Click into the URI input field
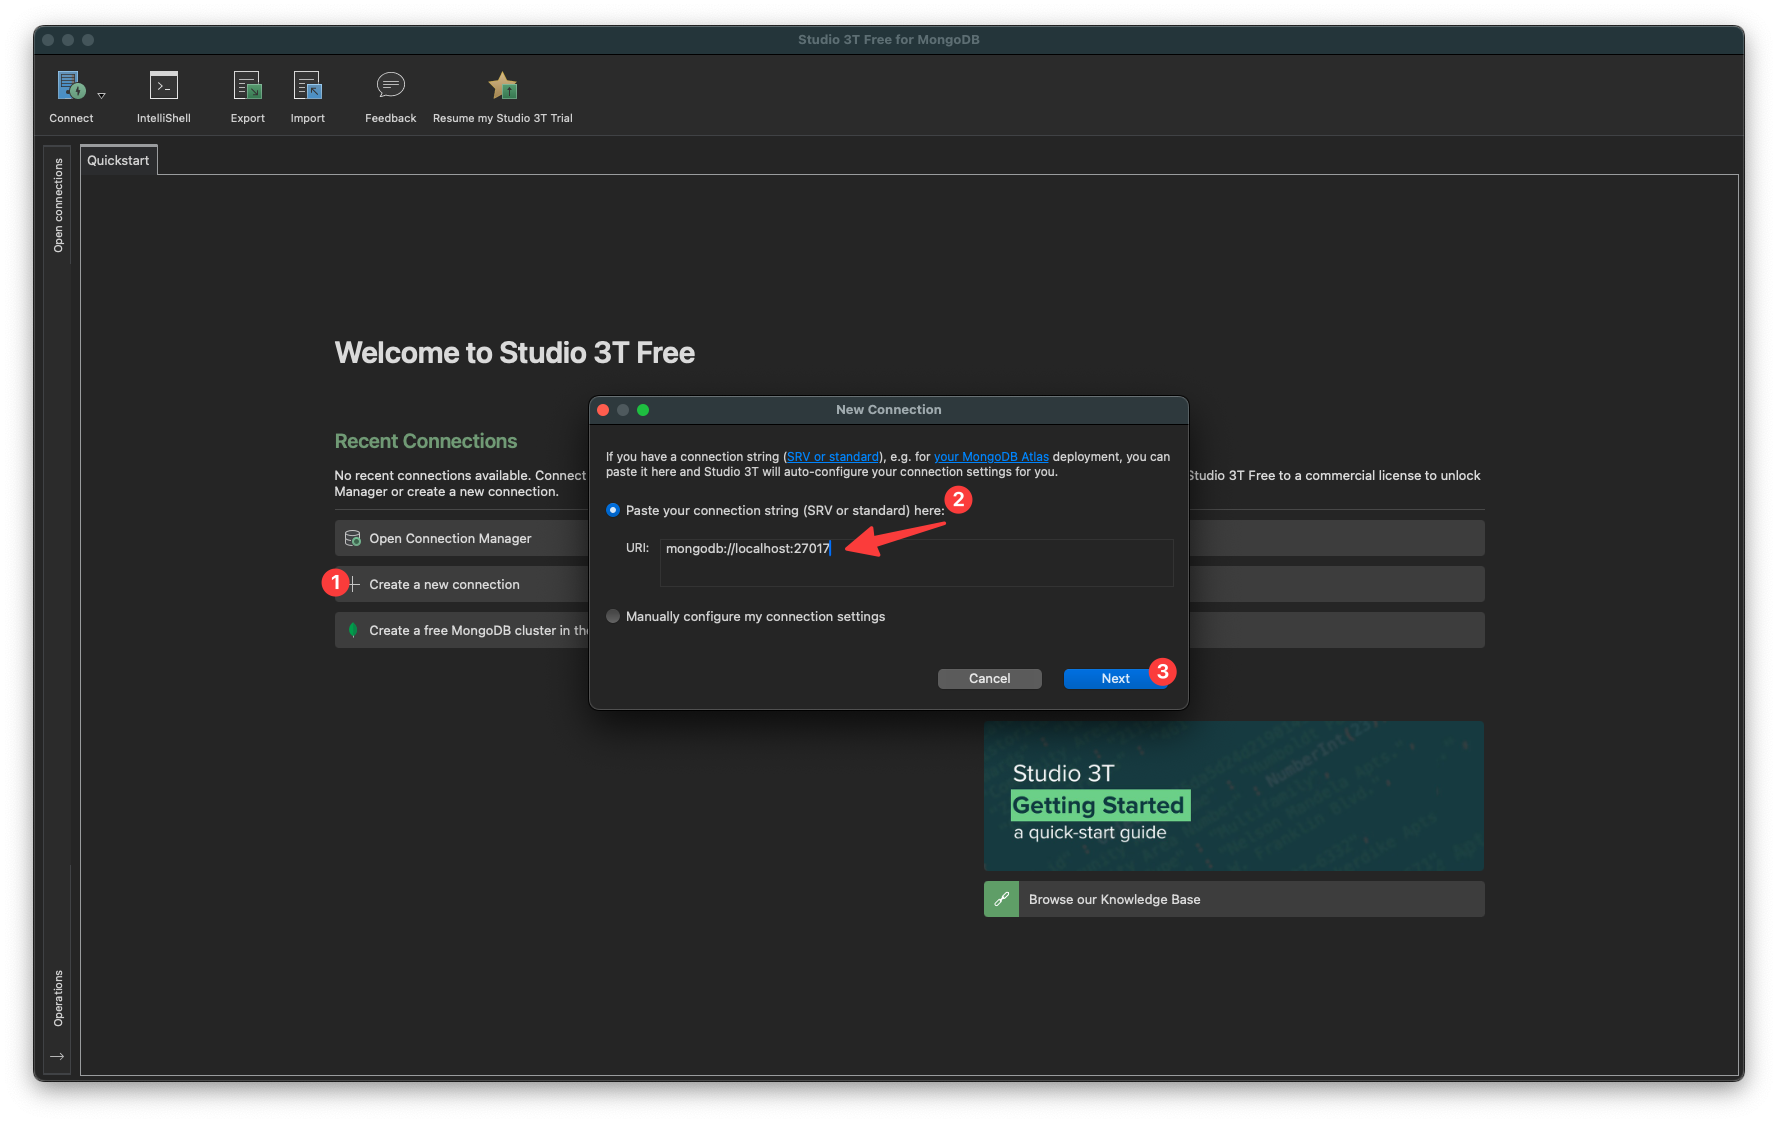 click(x=916, y=562)
